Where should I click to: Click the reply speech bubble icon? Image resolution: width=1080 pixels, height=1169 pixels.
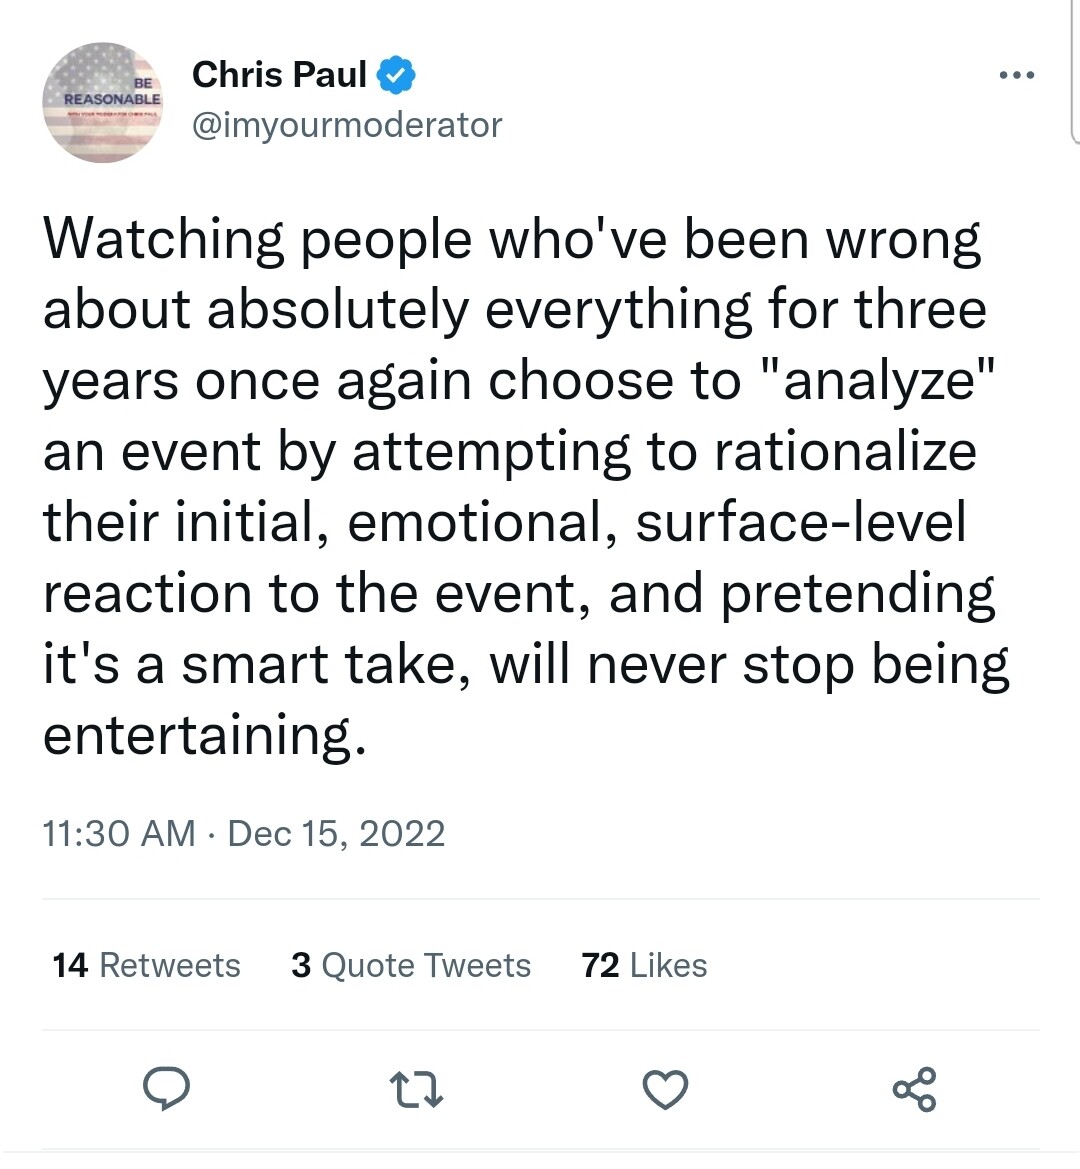166,1089
